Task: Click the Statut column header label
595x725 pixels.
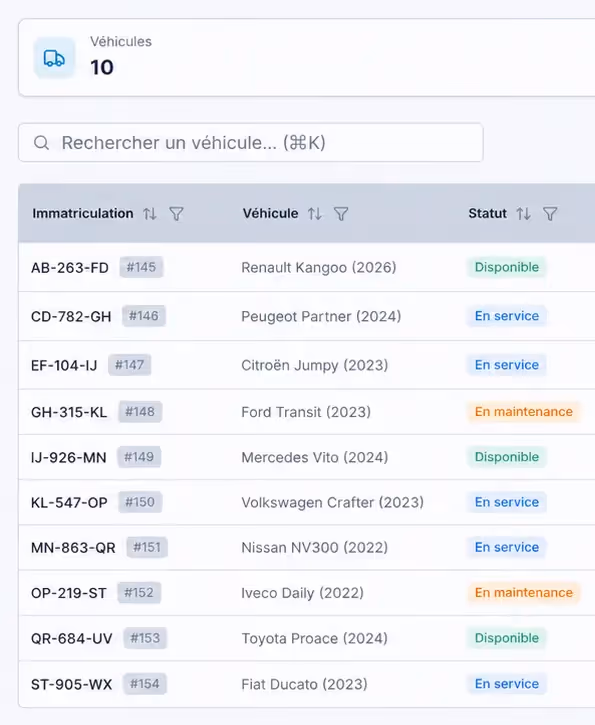Action: click(488, 214)
